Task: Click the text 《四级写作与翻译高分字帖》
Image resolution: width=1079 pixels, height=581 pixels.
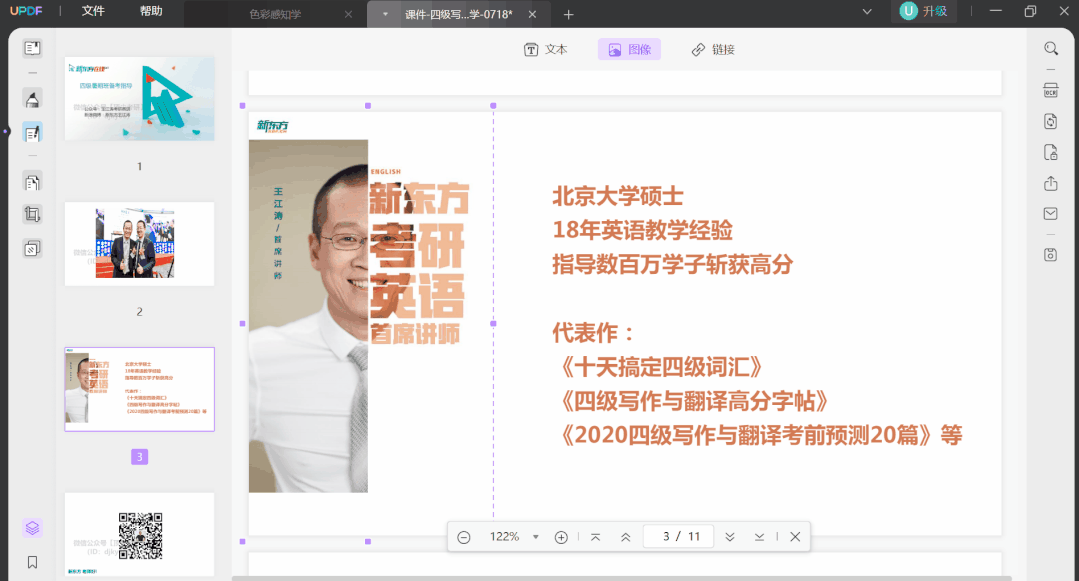Action: click(x=694, y=401)
